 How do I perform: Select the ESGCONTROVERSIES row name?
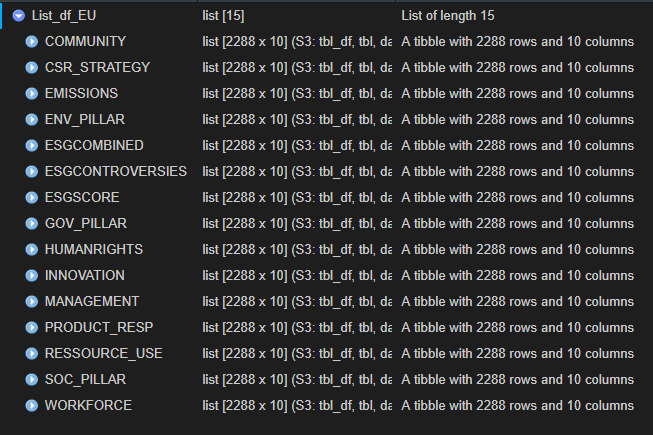point(116,172)
